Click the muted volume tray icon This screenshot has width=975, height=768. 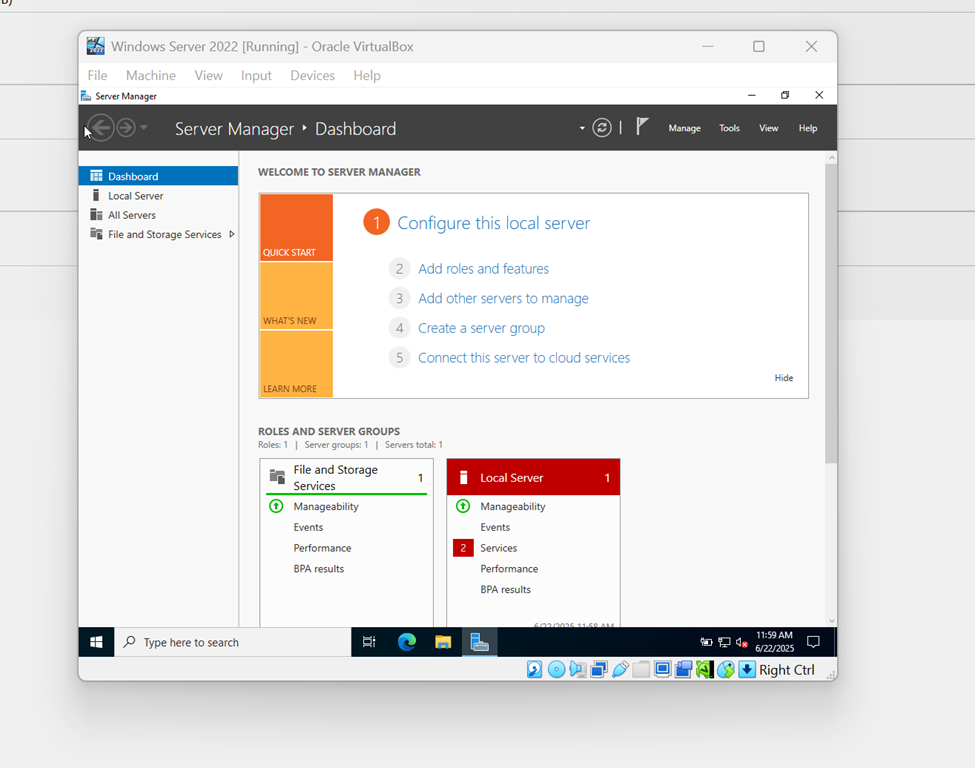click(x=741, y=642)
